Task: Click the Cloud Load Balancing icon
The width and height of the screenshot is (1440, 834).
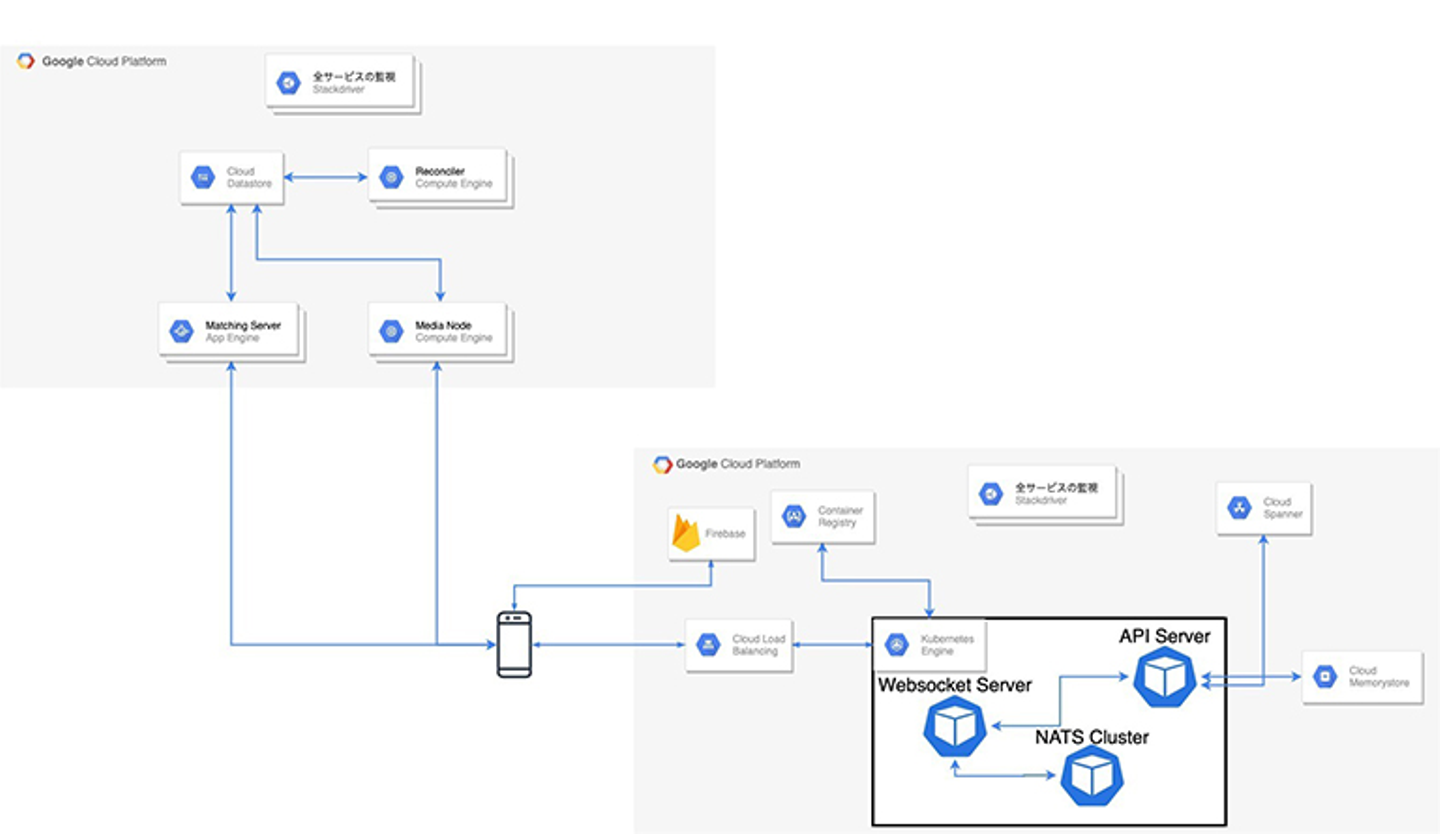Action: (708, 645)
